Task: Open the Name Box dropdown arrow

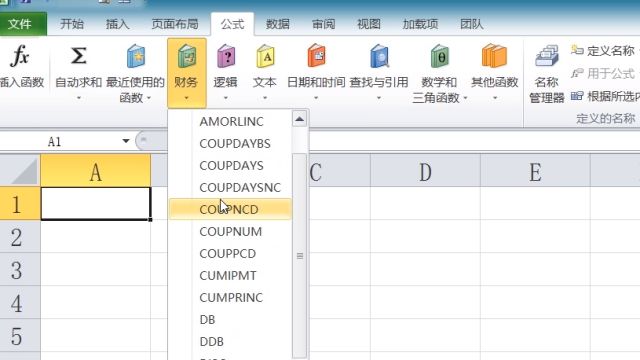Action: (x=126, y=141)
